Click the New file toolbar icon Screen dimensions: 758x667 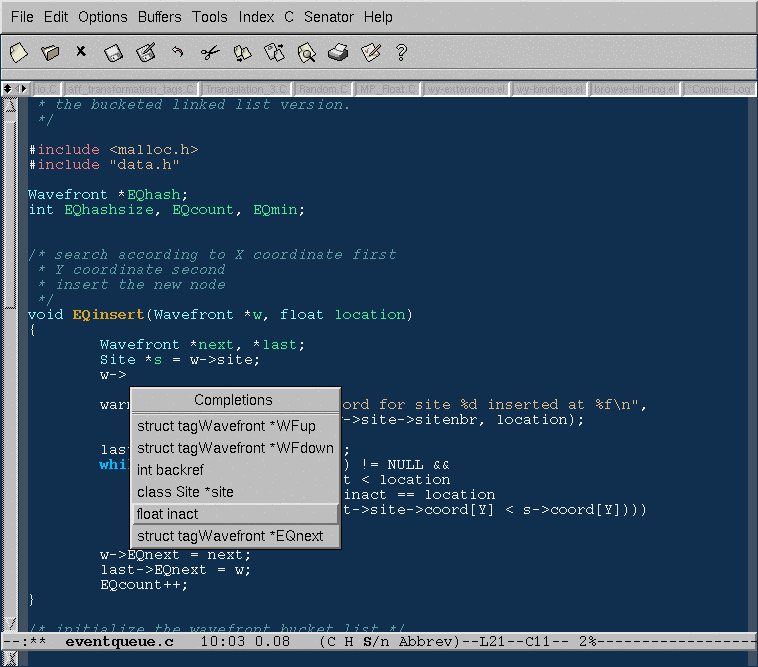(x=19, y=52)
